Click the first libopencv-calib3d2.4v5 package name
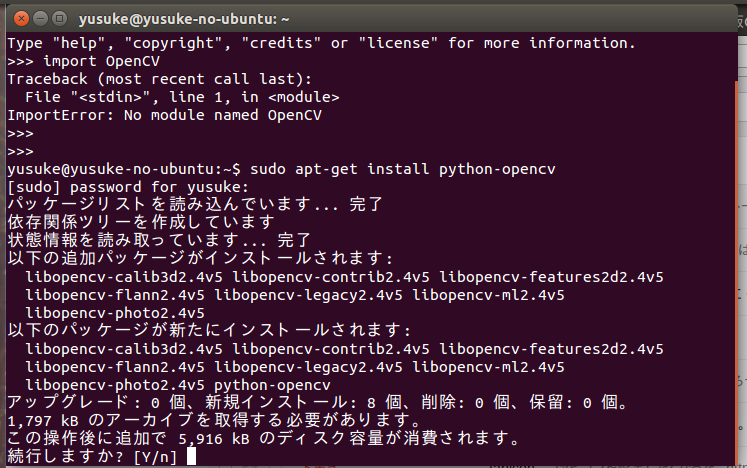The image size is (747, 468). point(124,277)
